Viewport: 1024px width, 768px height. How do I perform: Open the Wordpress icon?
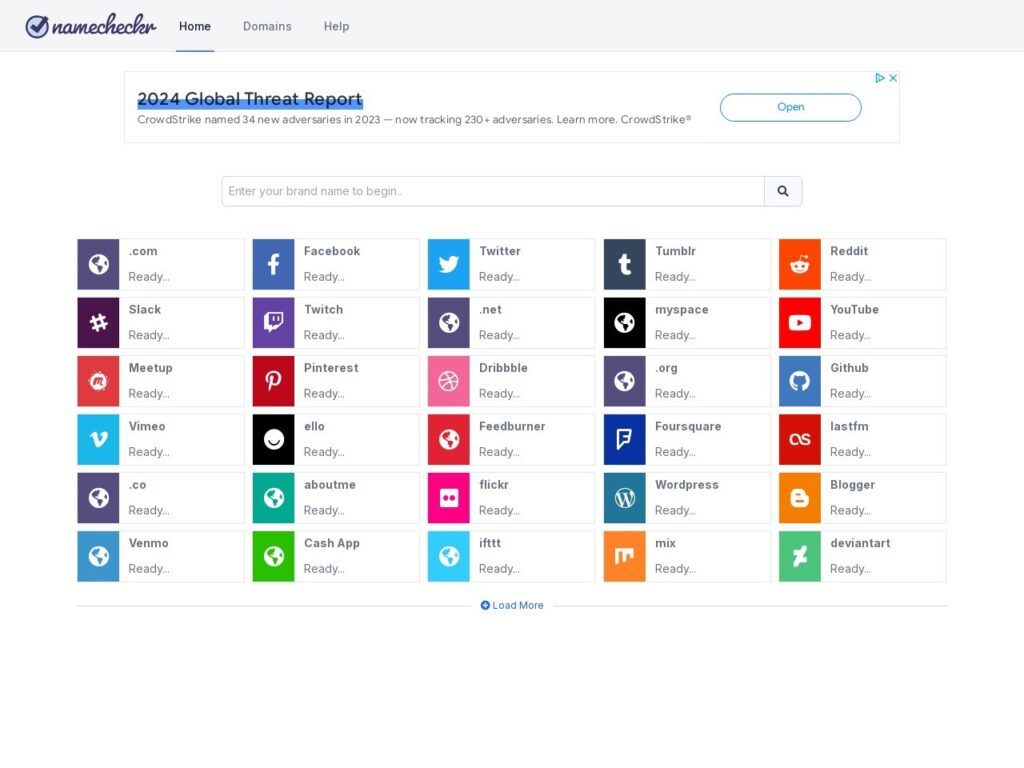click(x=624, y=498)
